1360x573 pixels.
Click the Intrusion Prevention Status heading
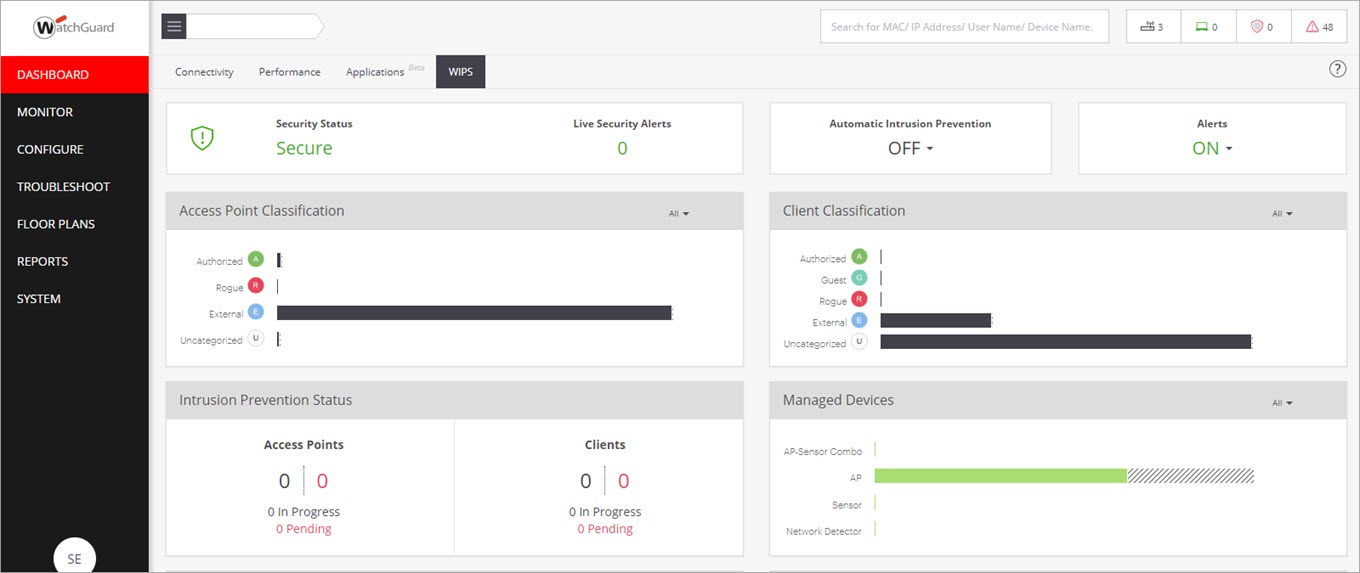[266, 400]
